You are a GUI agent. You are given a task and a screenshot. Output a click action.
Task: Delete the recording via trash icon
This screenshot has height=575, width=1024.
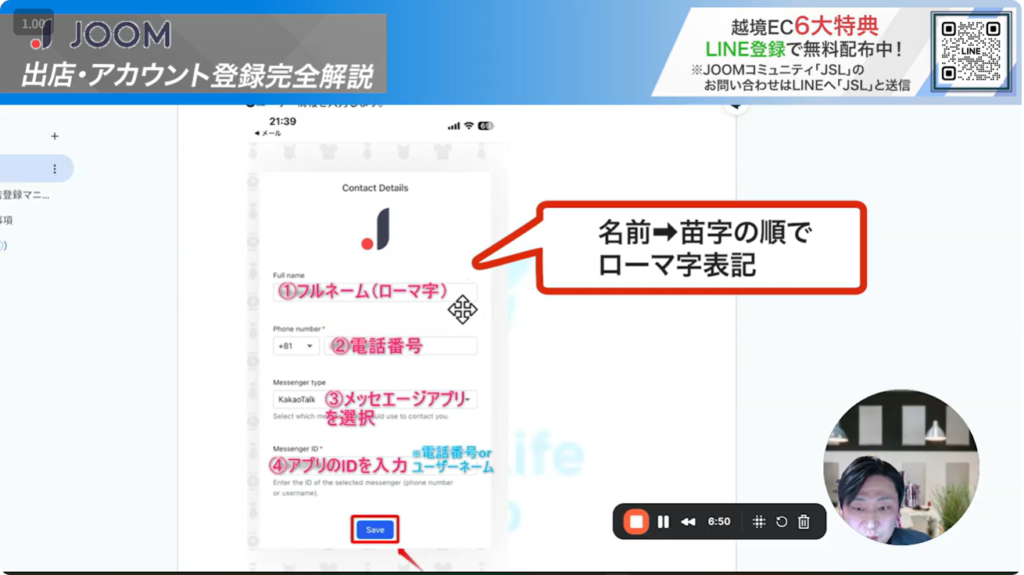[804, 522]
